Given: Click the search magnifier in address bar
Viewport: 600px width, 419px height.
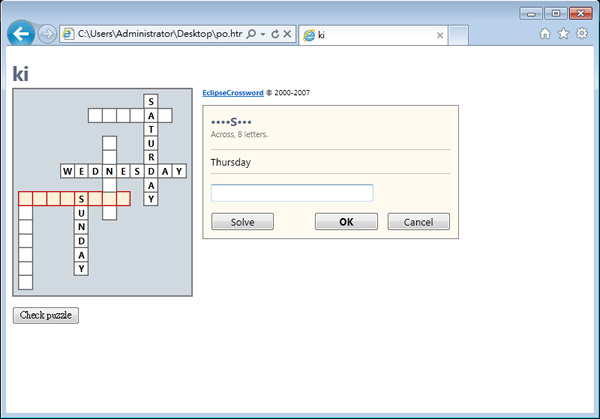Looking at the screenshot, I should [x=251, y=34].
